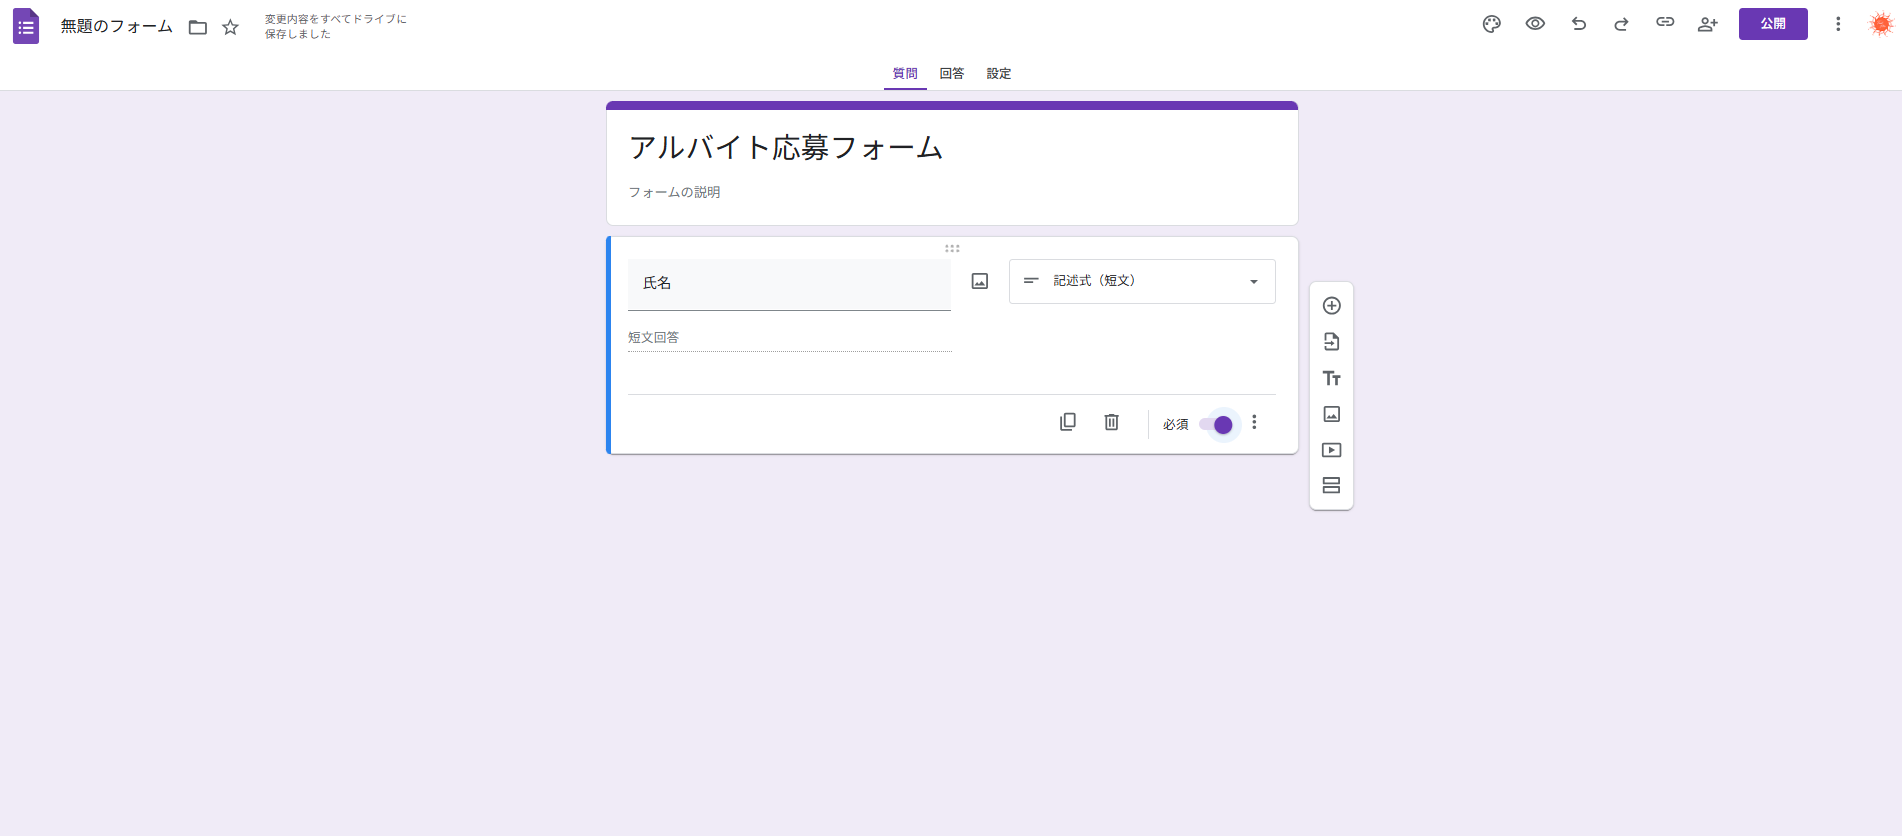This screenshot has width=1902, height=836.
Task: Open the theme customization palette icon
Action: (1491, 24)
